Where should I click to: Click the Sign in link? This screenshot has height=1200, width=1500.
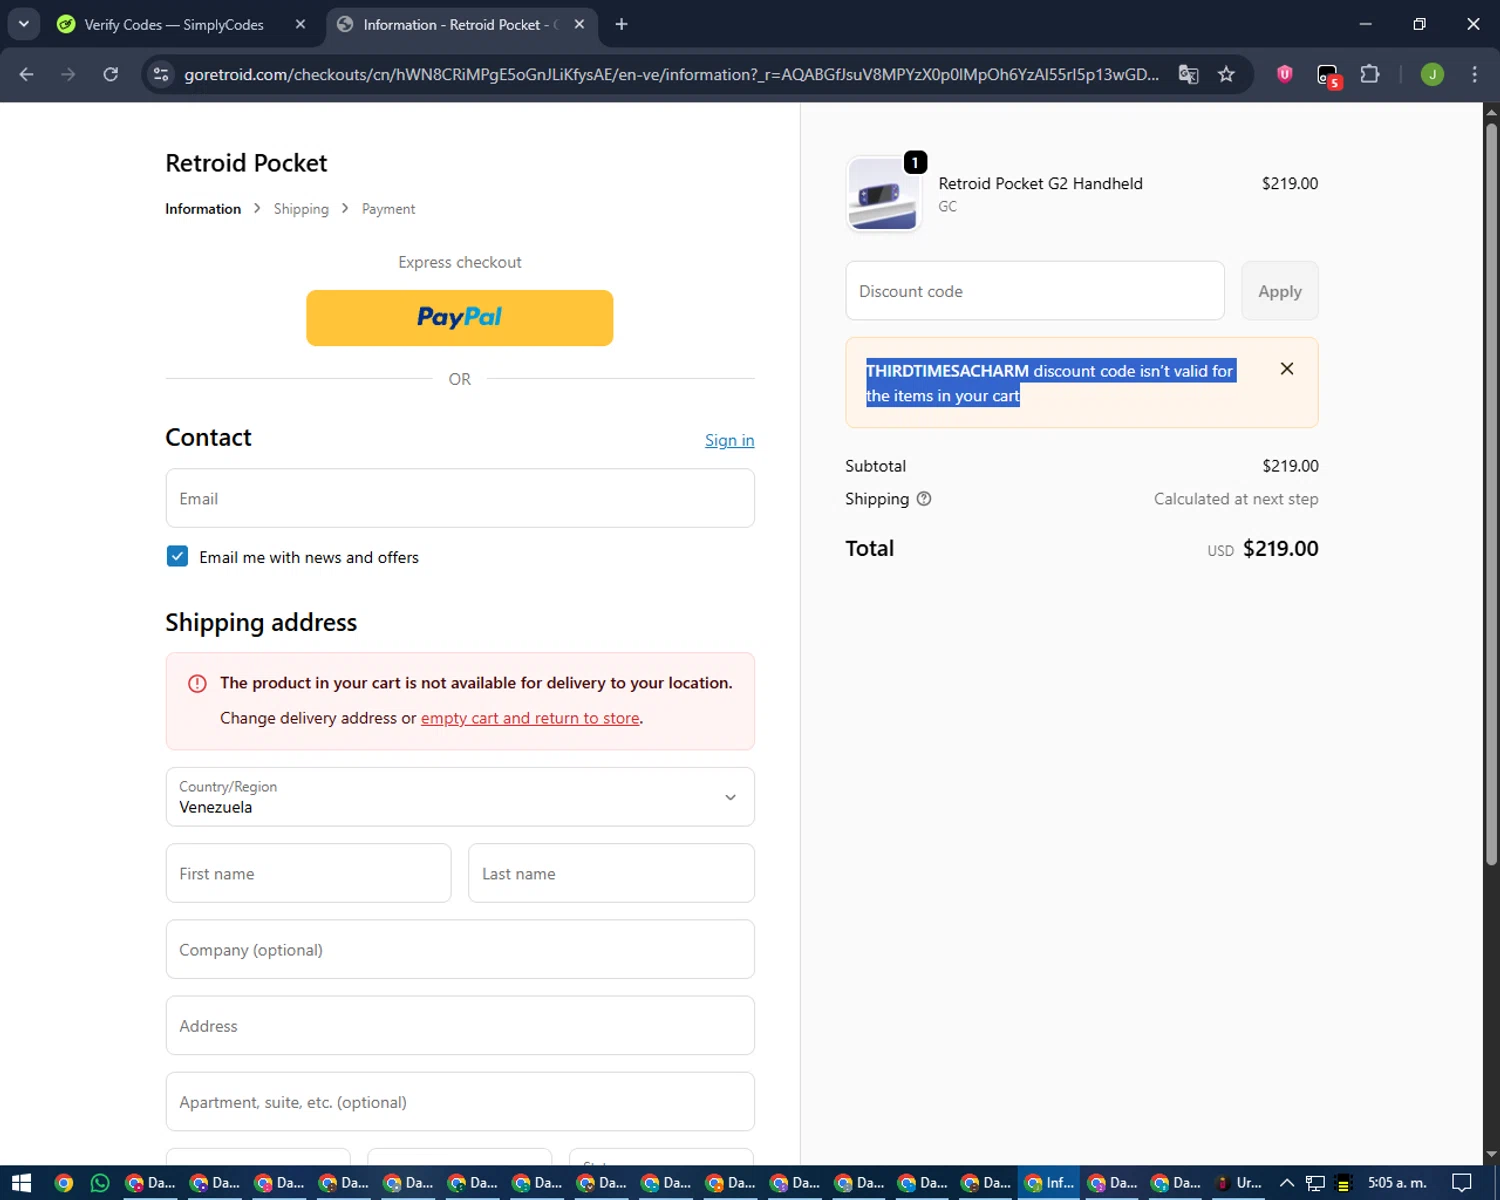[729, 440]
